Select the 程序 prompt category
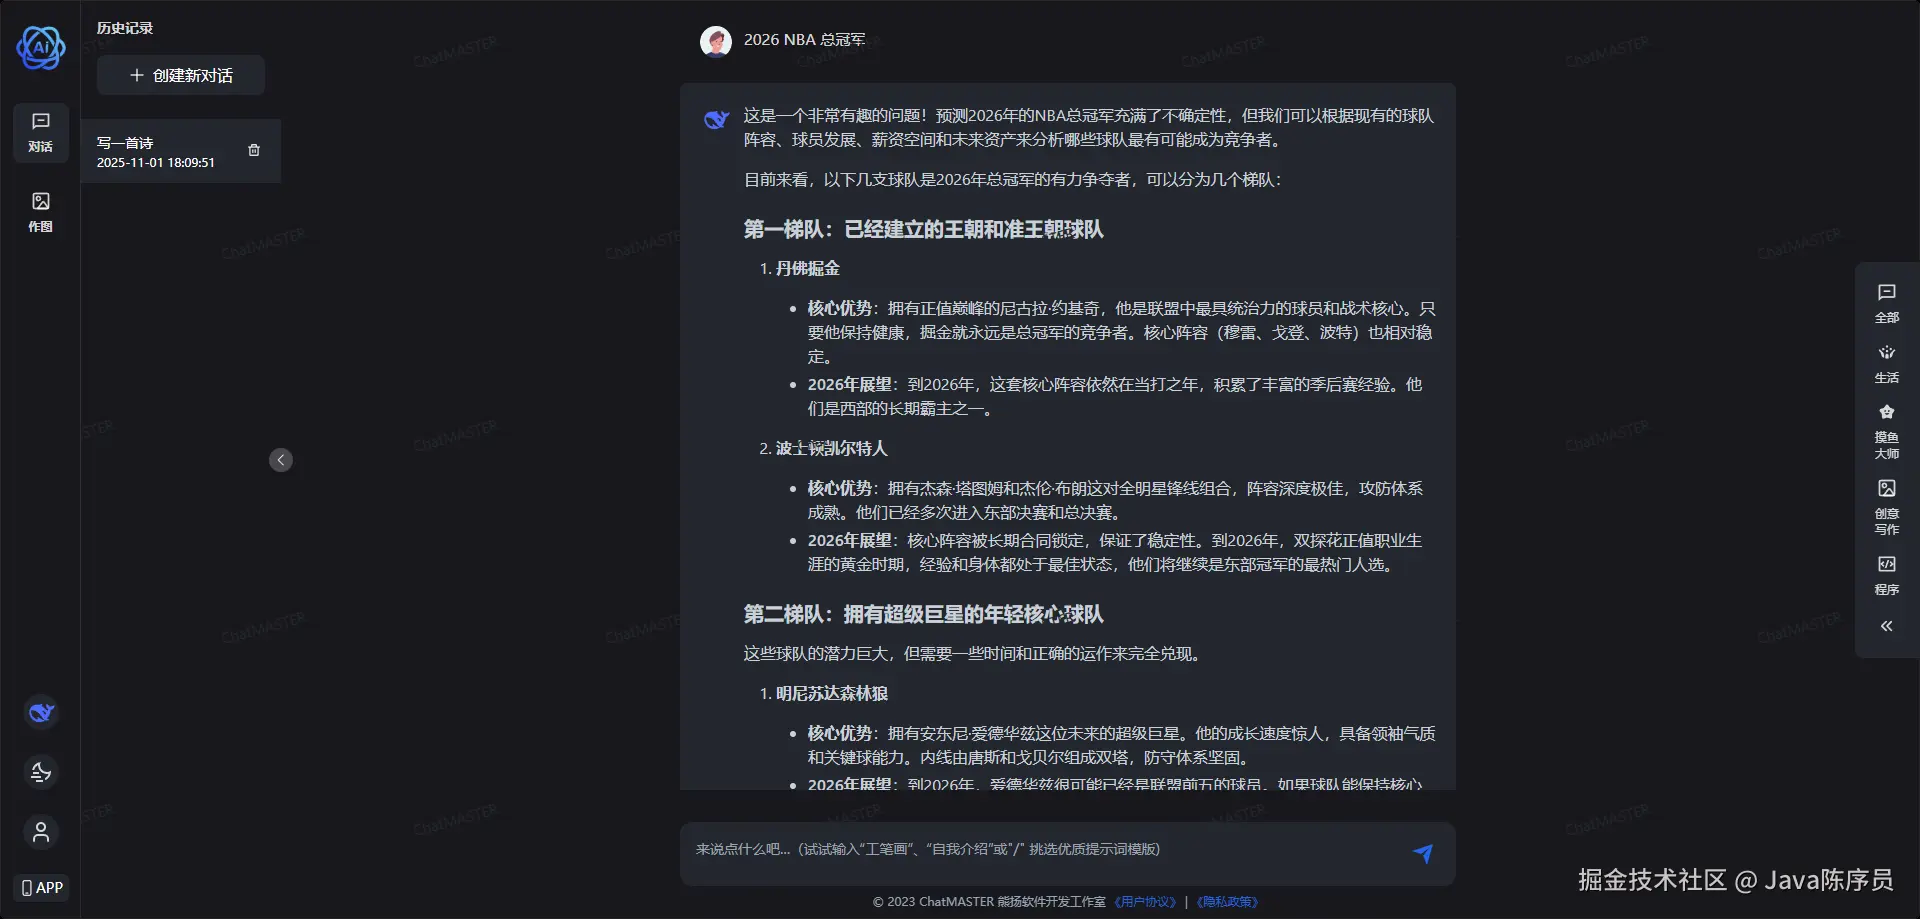Screen dimensions: 1920x919 [1887, 576]
